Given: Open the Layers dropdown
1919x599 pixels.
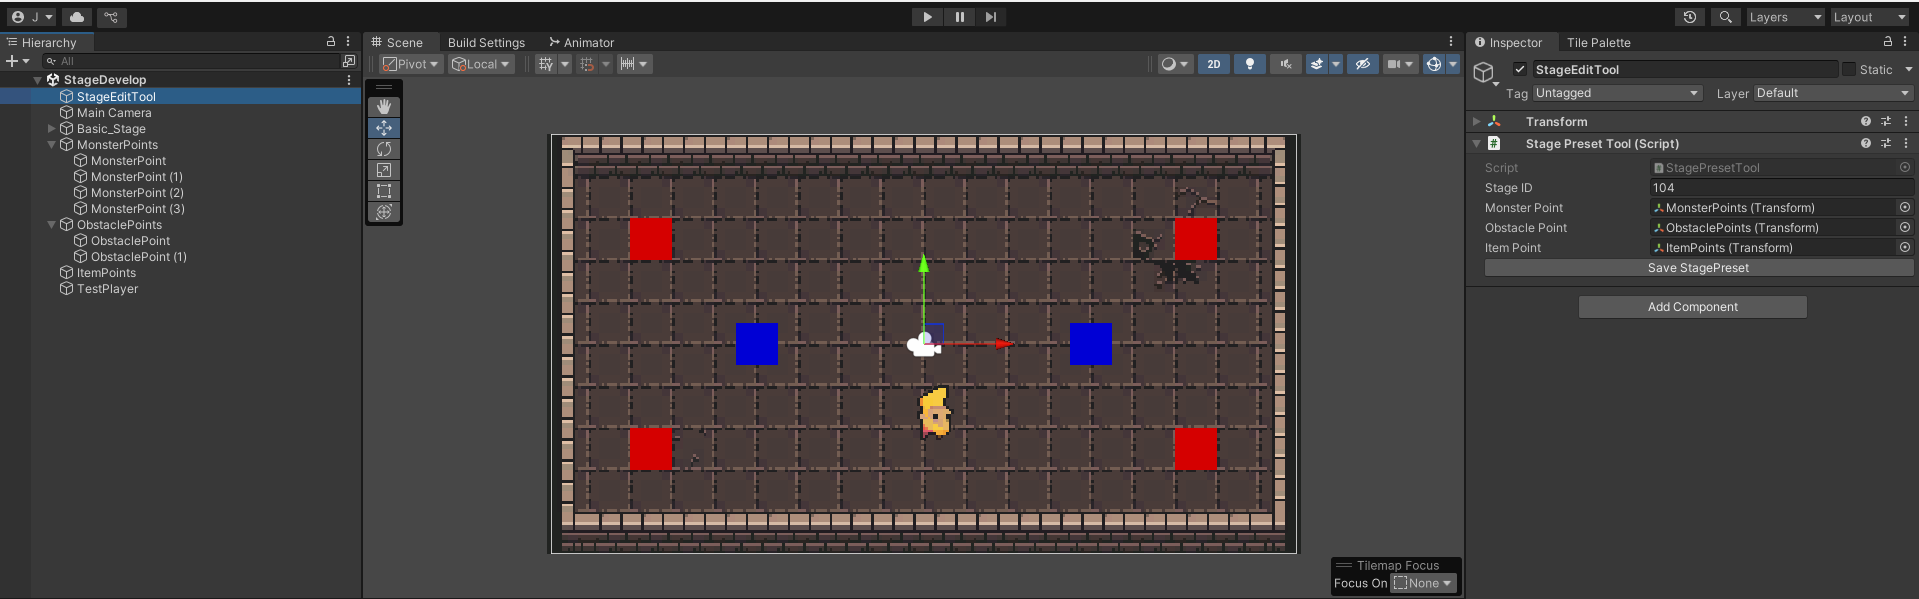Looking at the screenshot, I should (1785, 17).
